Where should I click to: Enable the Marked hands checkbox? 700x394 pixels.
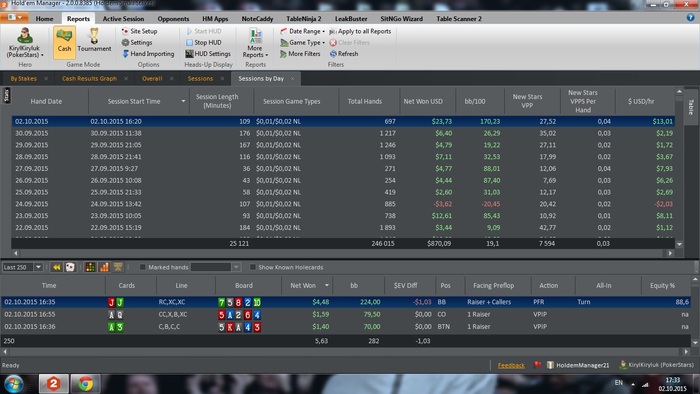[x=142, y=267]
